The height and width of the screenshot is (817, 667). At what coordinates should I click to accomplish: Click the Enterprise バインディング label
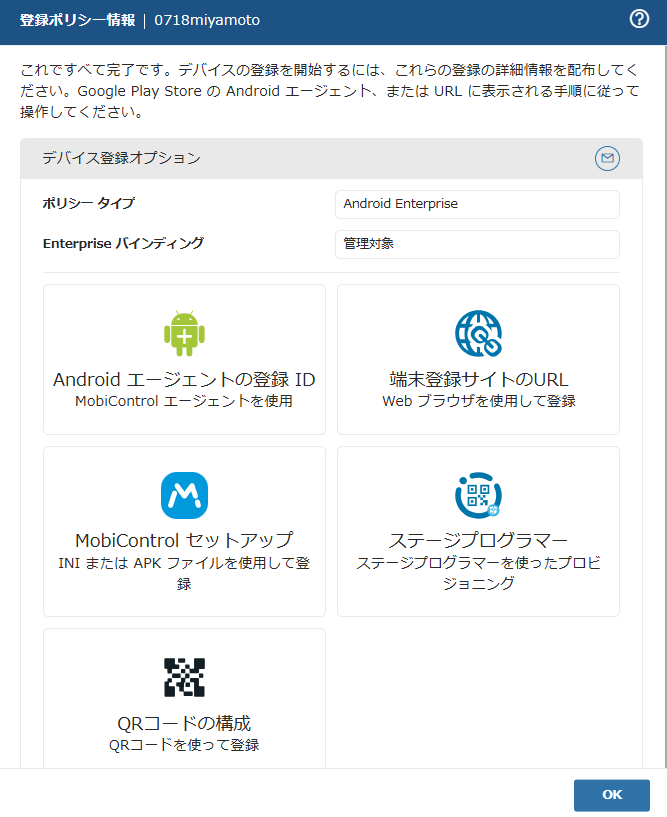point(123,243)
